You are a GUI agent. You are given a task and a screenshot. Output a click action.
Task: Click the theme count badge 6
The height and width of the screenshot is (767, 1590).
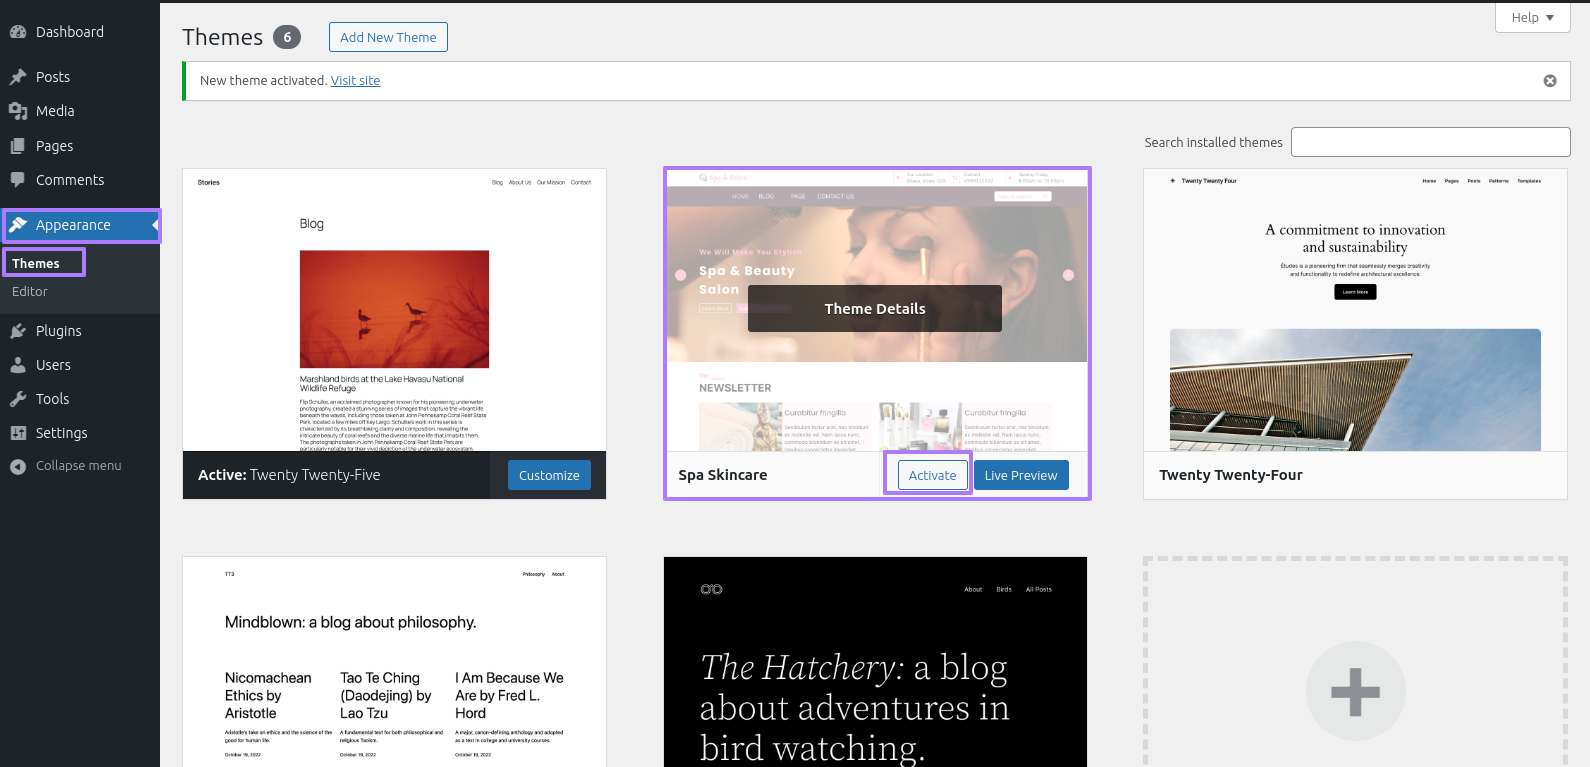point(287,37)
